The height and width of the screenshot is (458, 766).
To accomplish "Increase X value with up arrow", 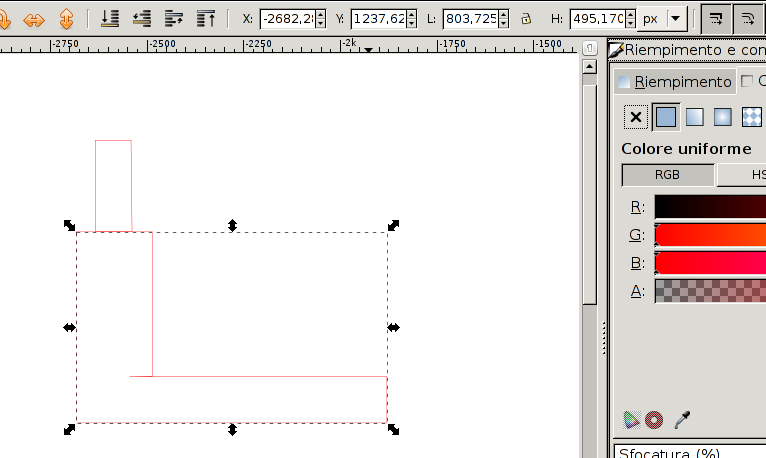I will point(320,15).
